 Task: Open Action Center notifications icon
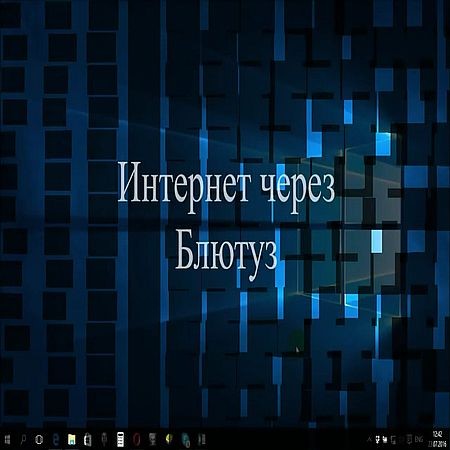[410, 440]
